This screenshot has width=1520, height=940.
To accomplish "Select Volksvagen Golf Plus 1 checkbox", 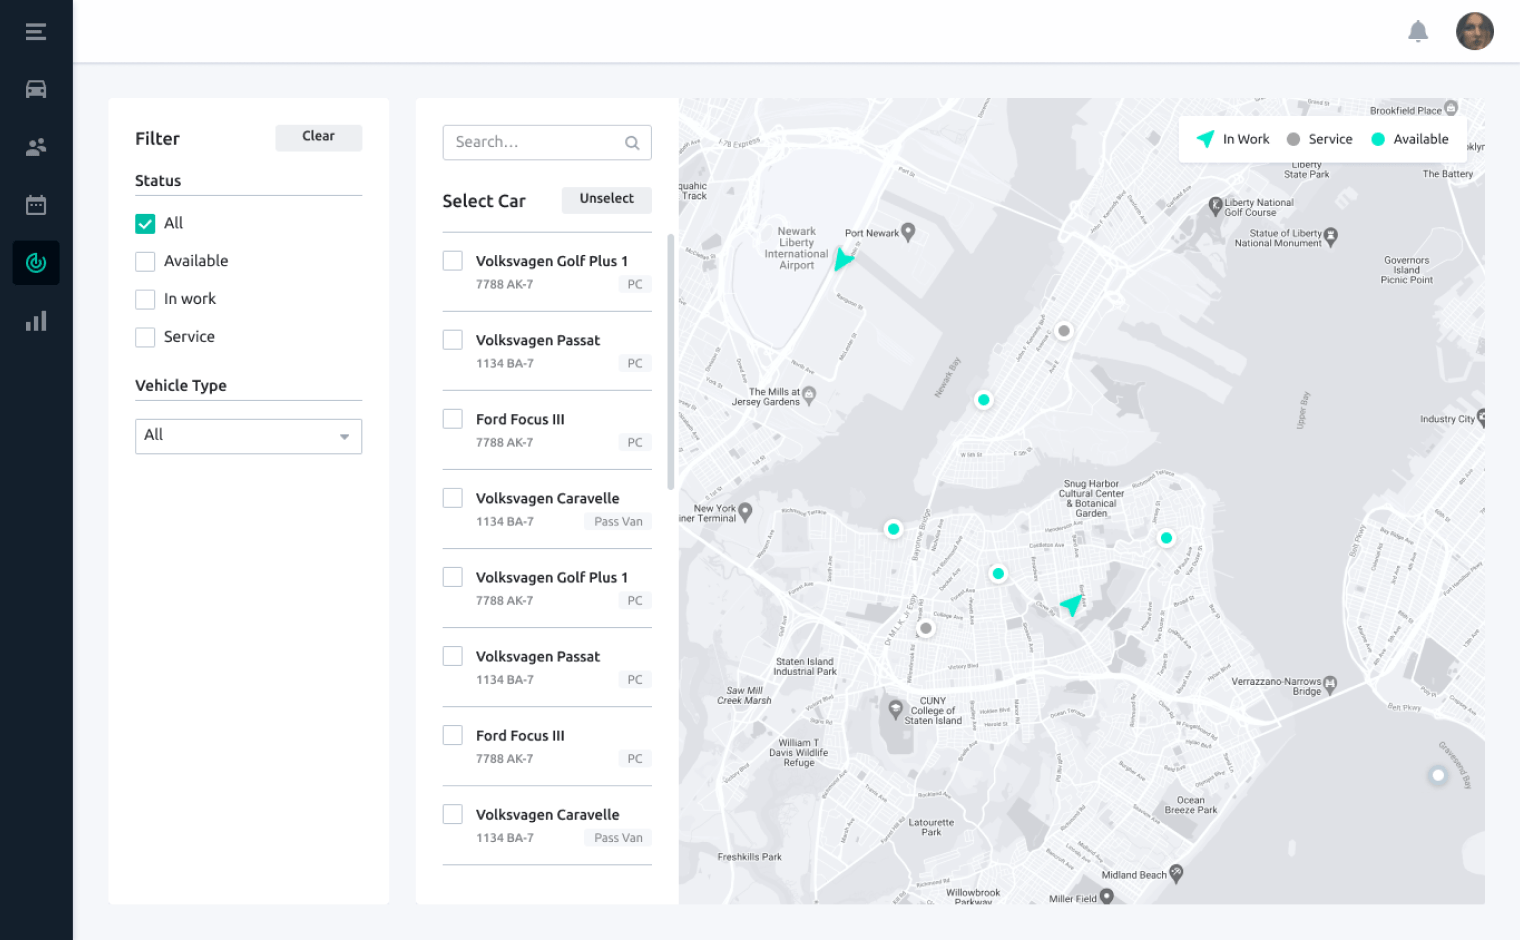I will pos(452,259).
